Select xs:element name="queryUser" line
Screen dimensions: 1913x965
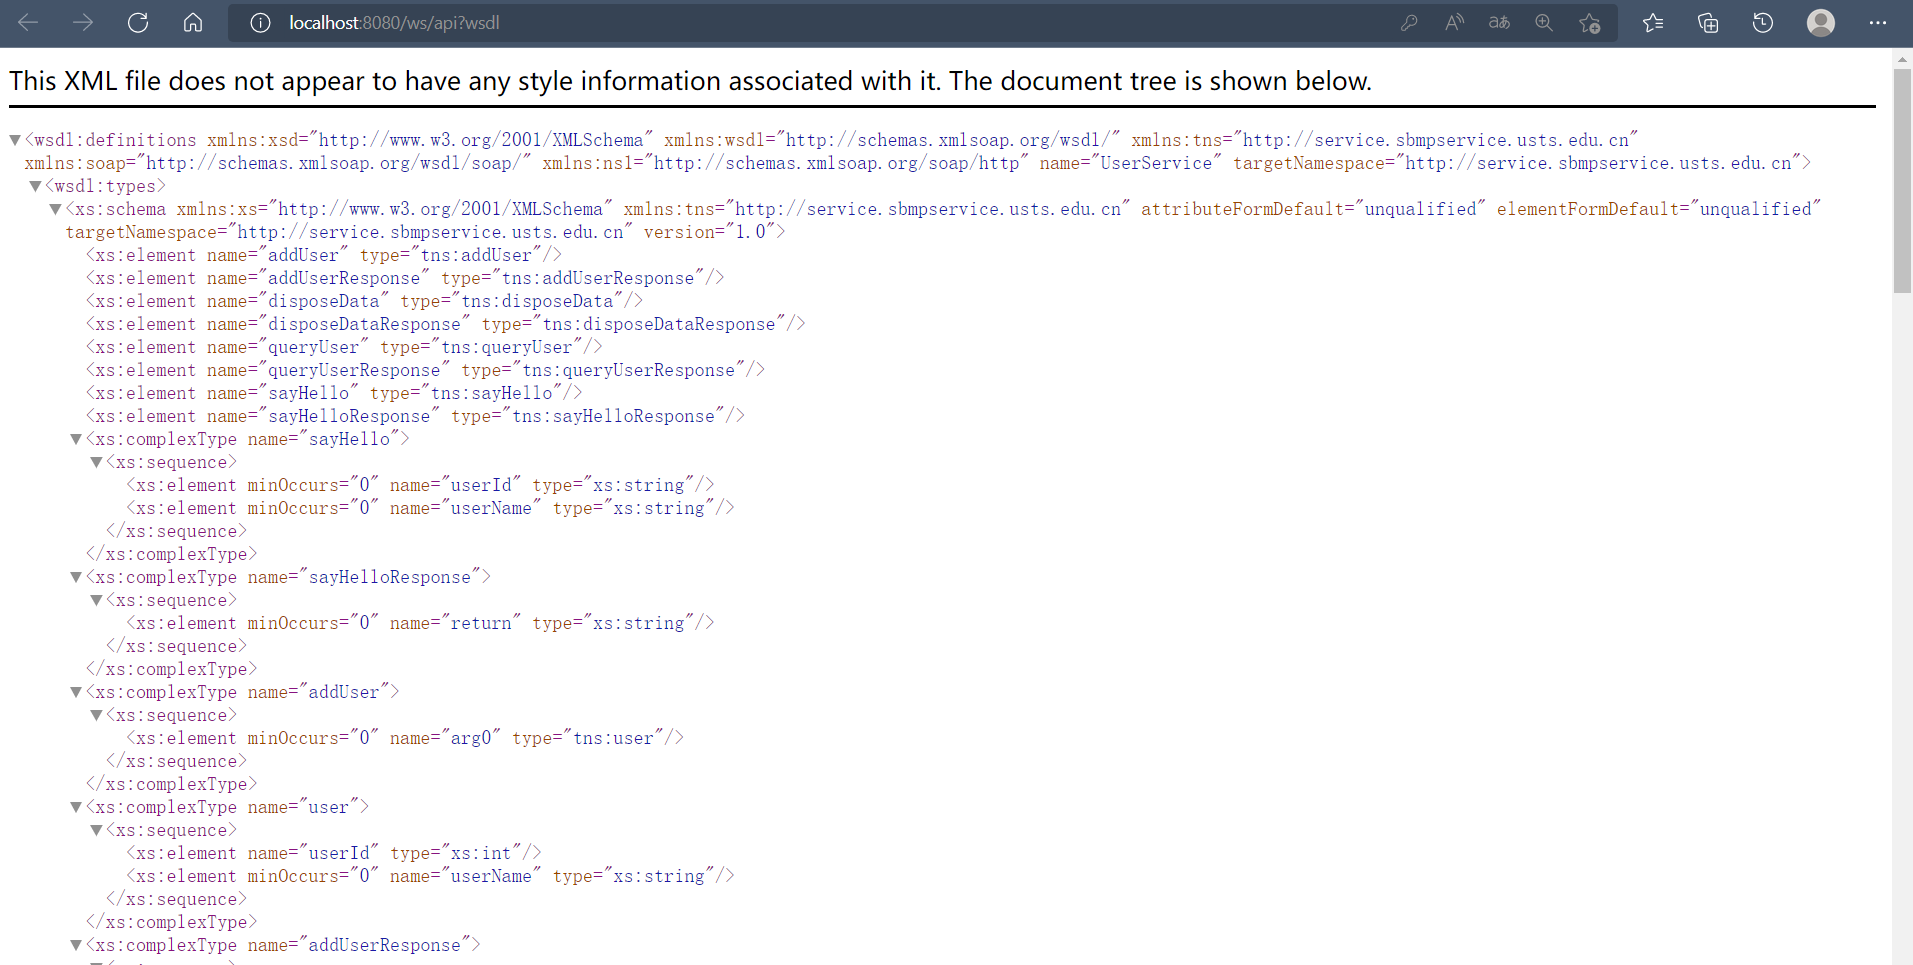(345, 347)
